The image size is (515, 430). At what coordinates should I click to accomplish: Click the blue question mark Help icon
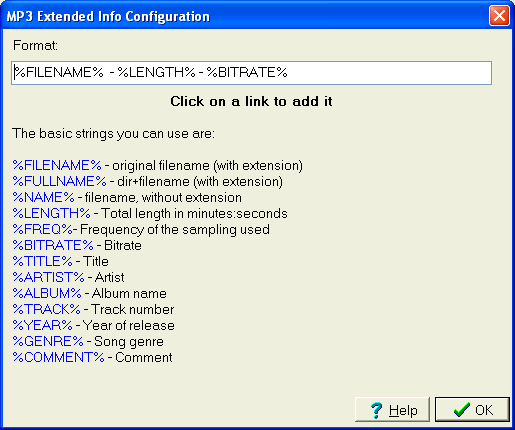click(377, 410)
